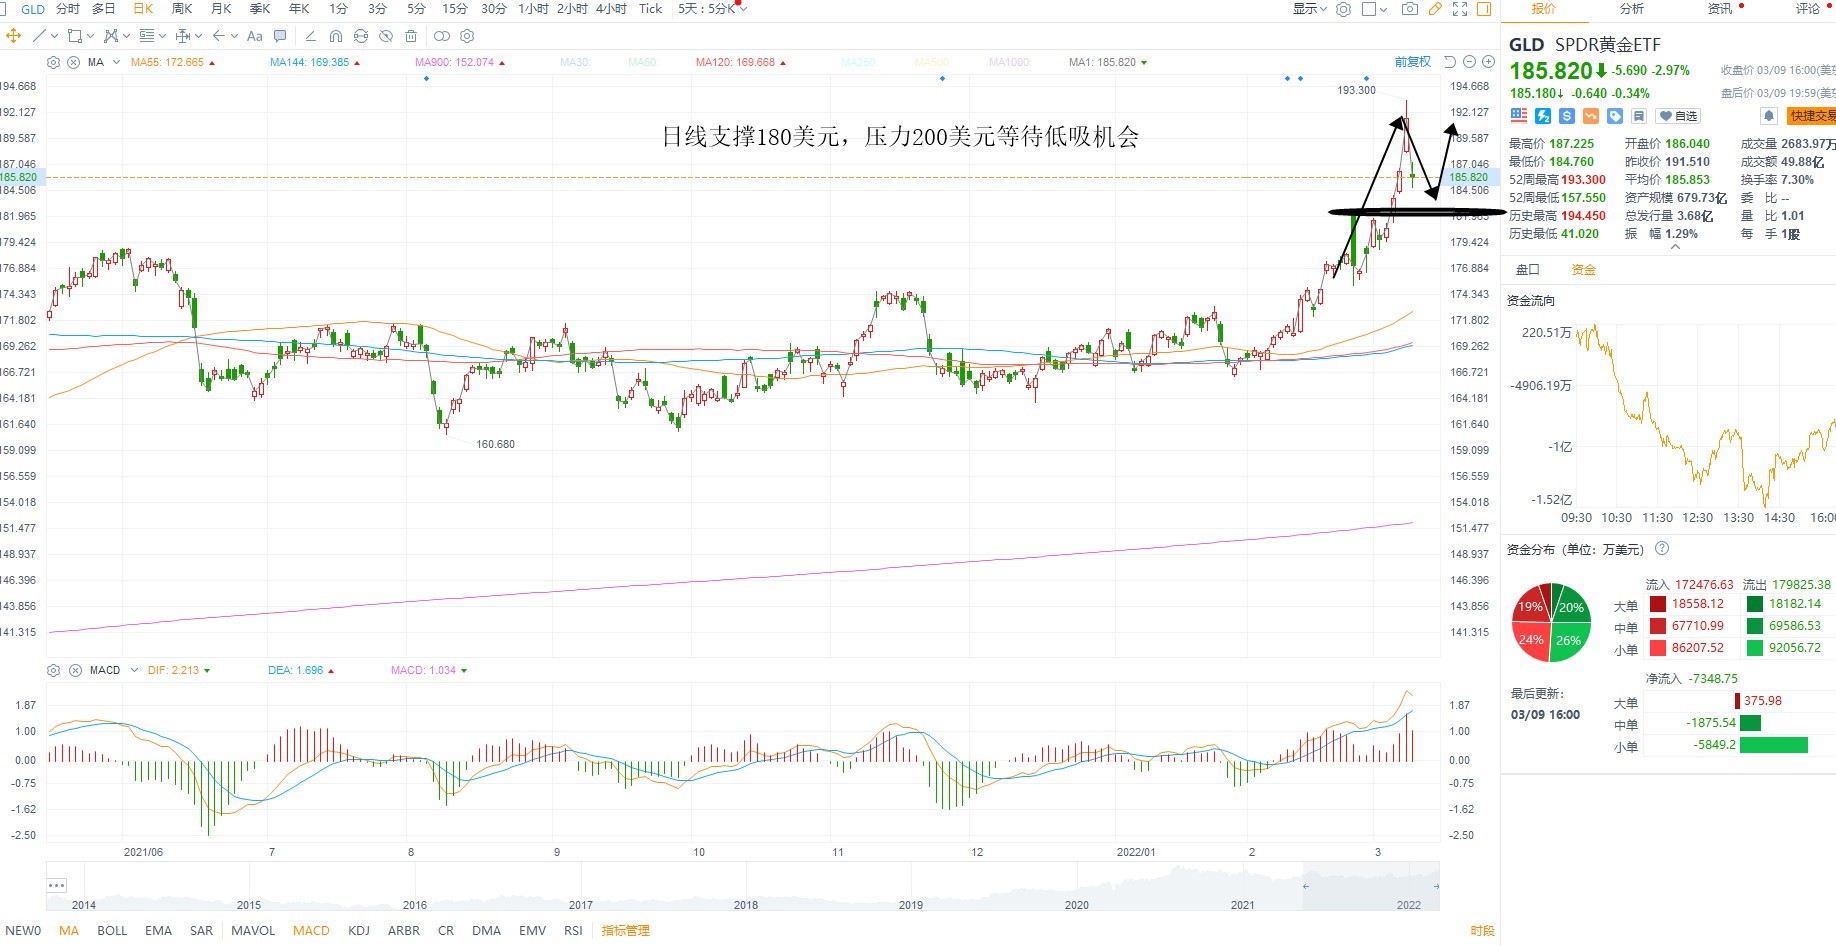Open MACD indicator settings gear
1836x946 pixels.
pyautogui.click(x=53, y=670)
